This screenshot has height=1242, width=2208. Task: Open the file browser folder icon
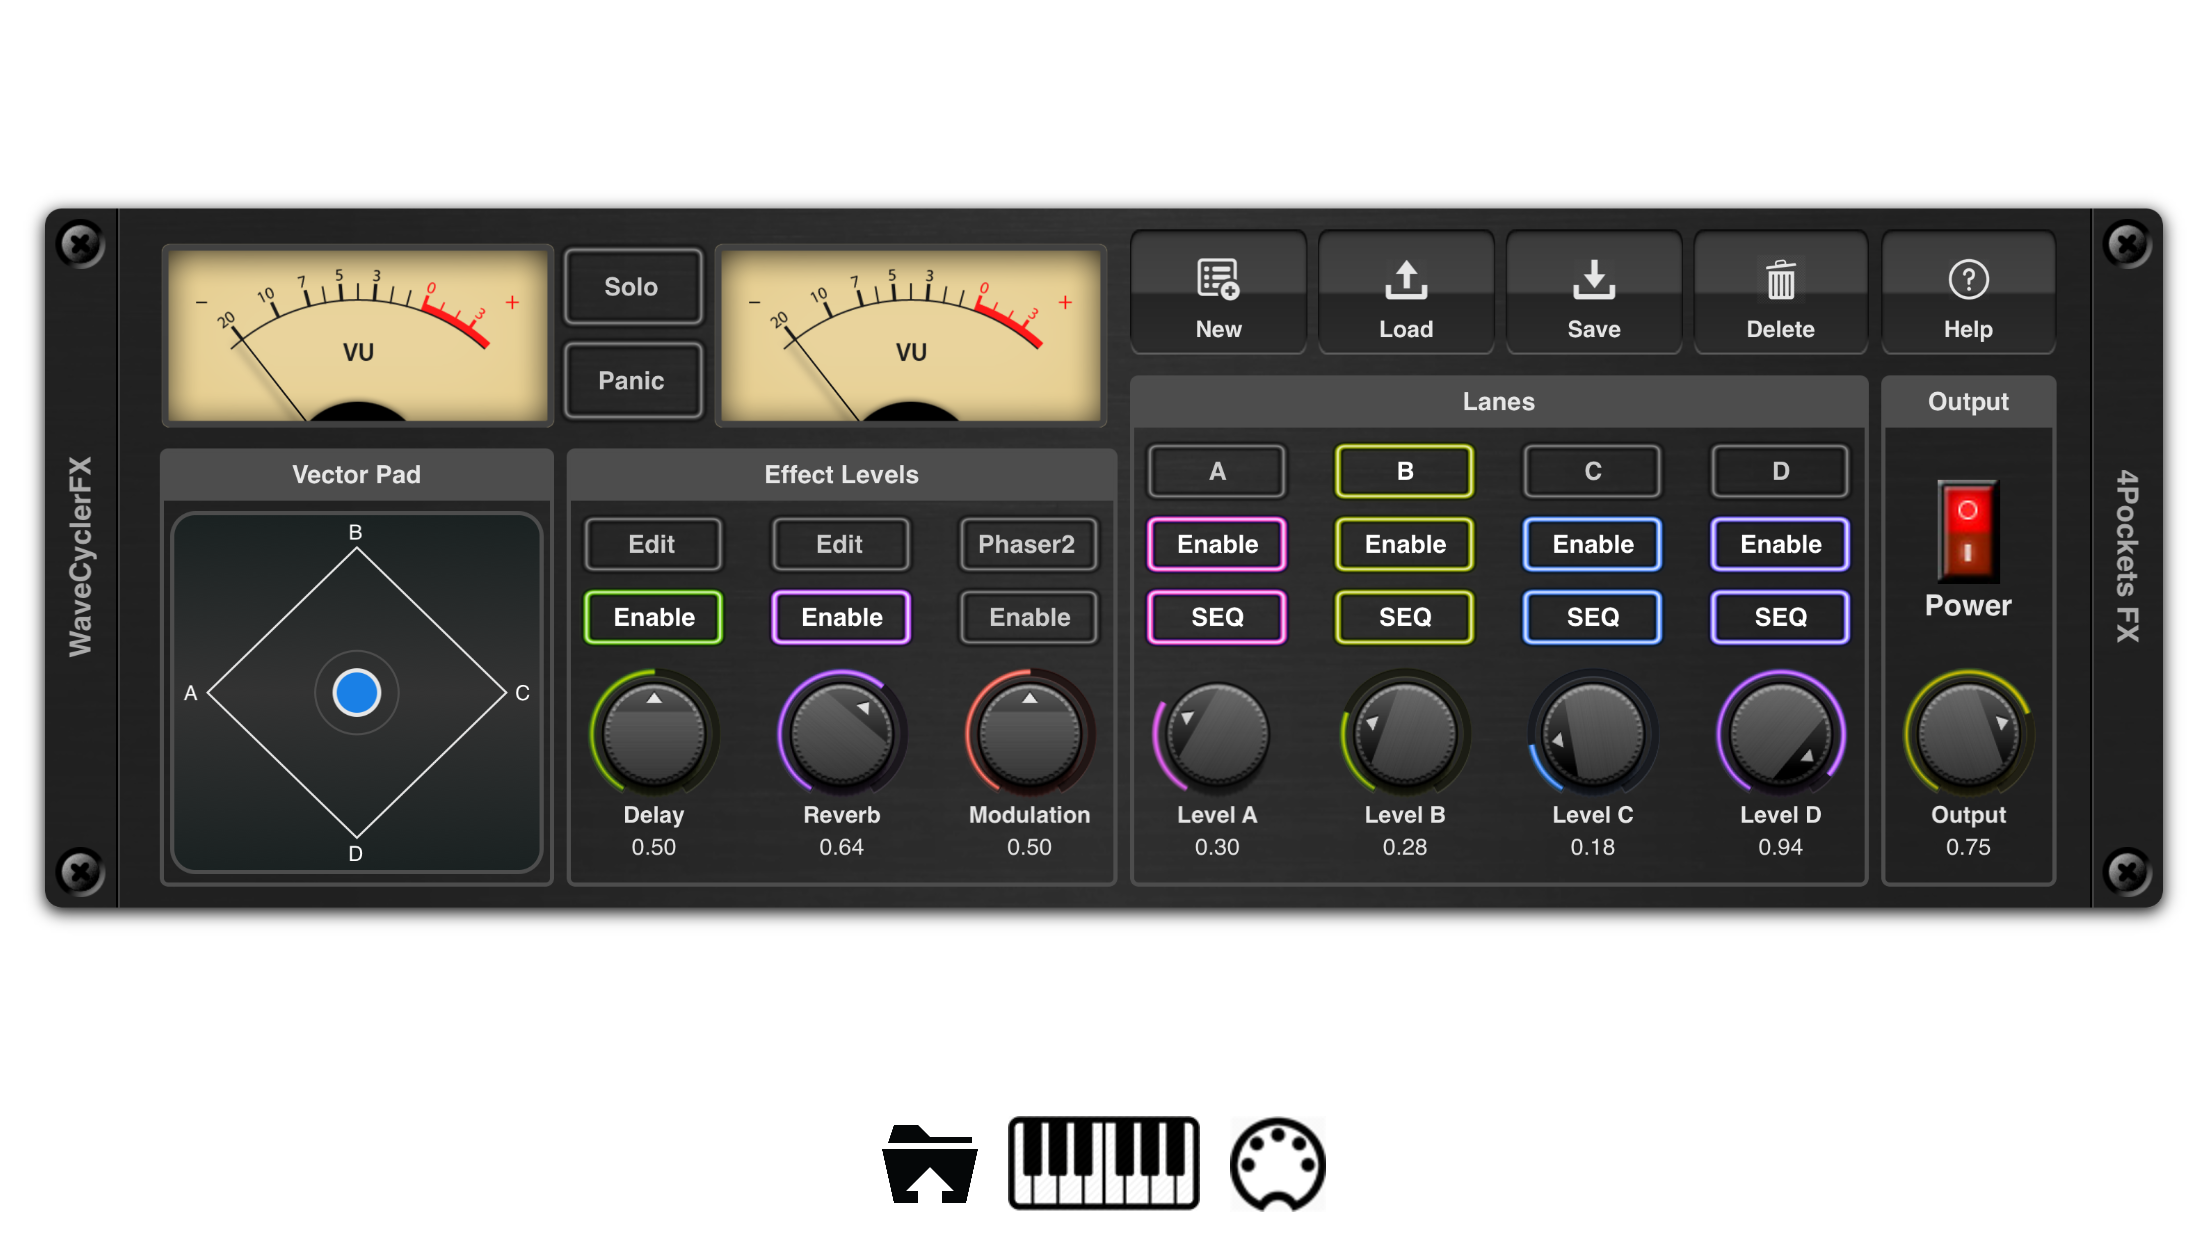click(x=930, y=1164)
